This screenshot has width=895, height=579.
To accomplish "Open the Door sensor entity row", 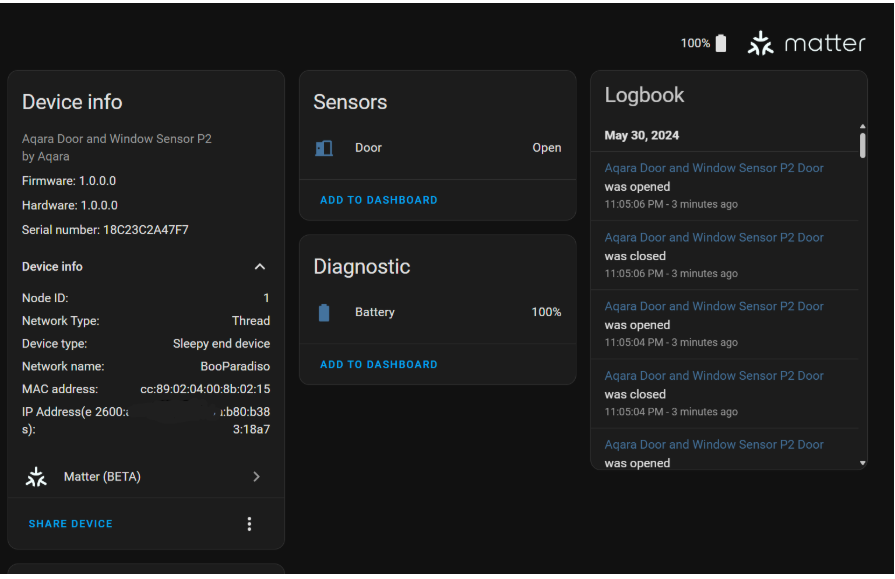I will tap(437, 148).
